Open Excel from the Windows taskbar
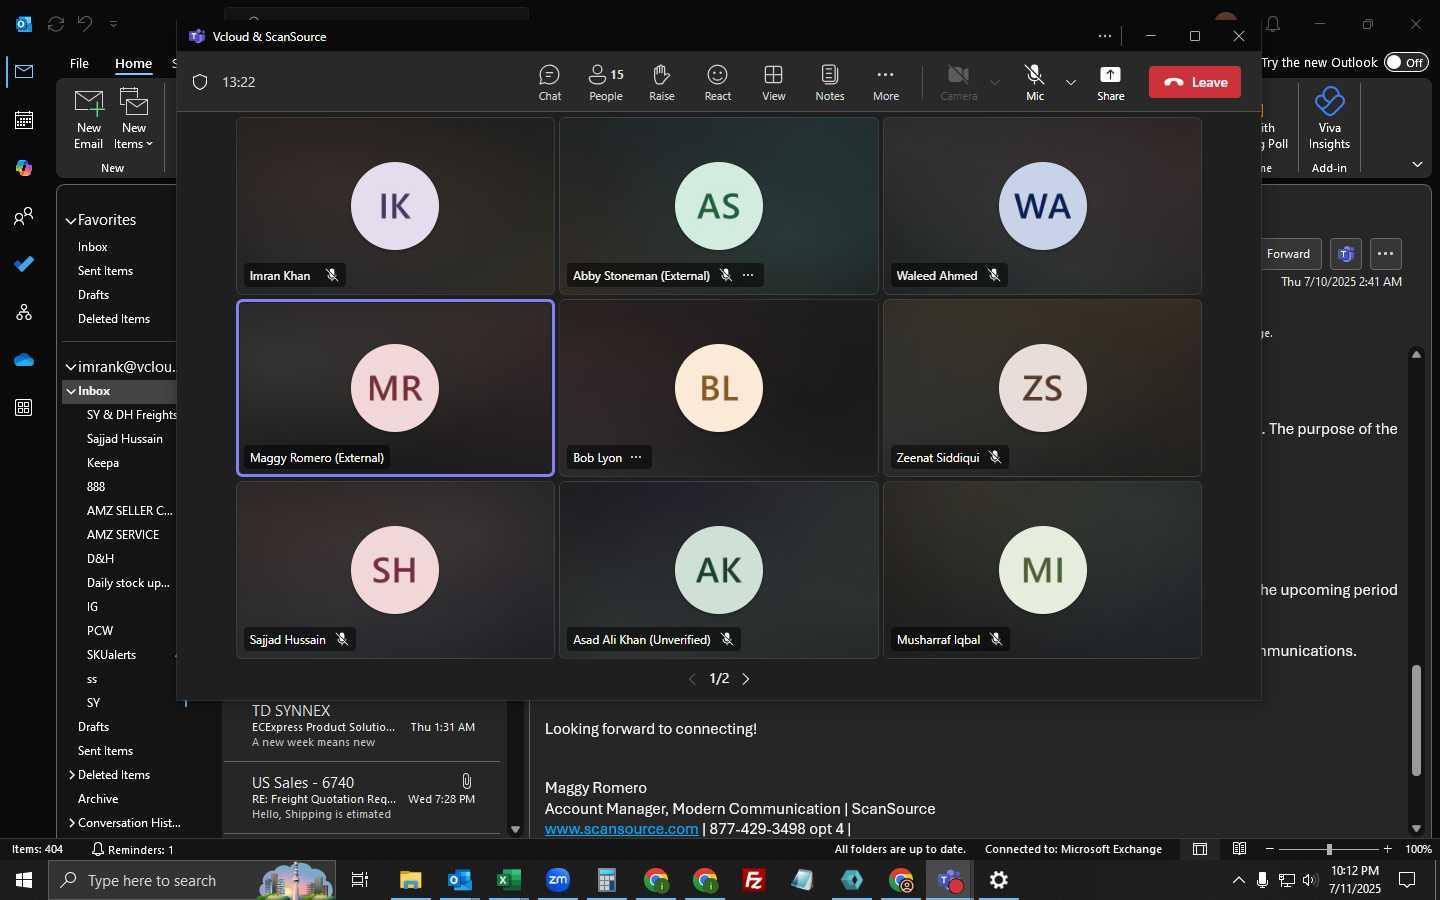The height and width of the screenshot is (900, 1440). click(508, 880)
